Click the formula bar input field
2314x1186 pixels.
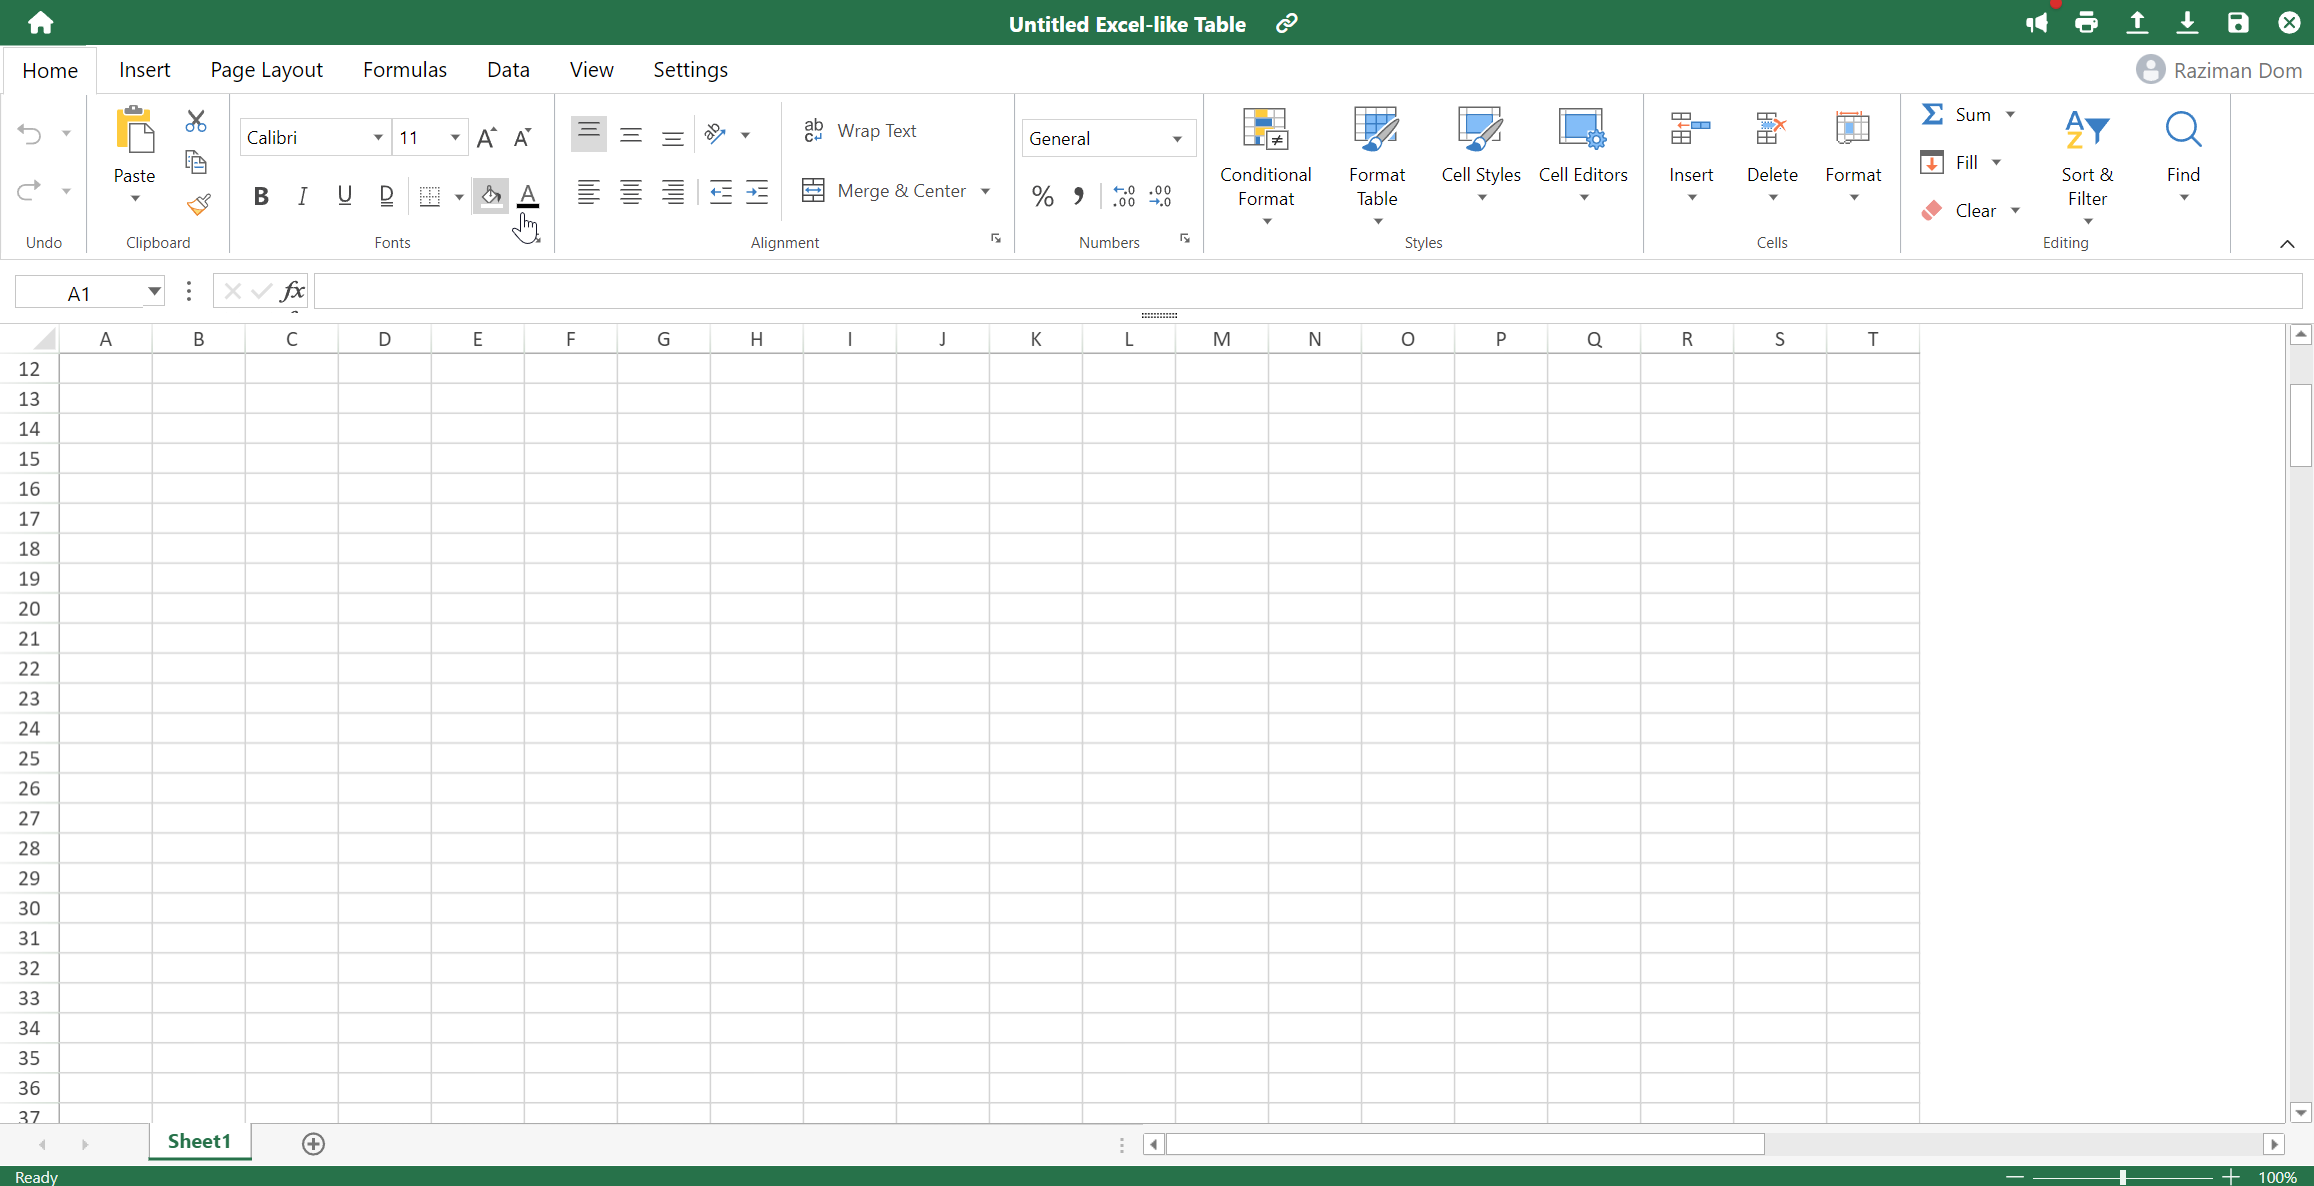[x=1300, y=292]
